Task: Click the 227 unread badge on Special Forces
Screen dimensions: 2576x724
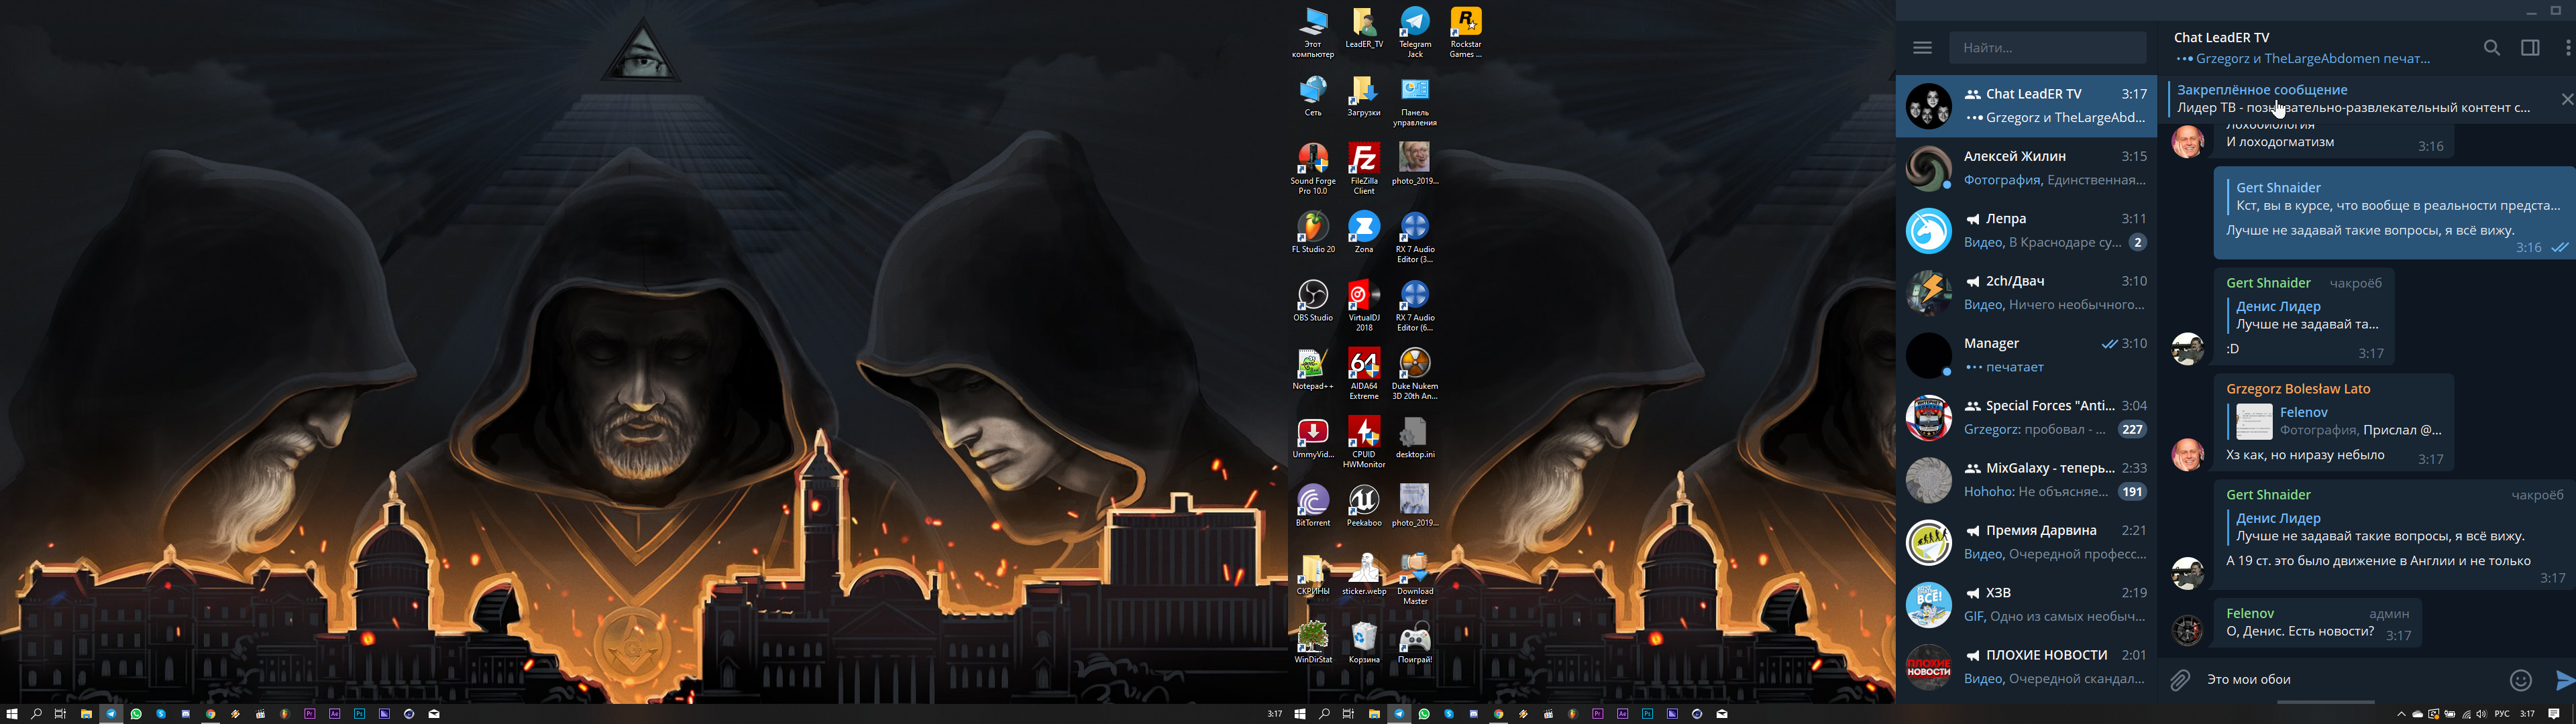Action: click(x=2132, y=429)
